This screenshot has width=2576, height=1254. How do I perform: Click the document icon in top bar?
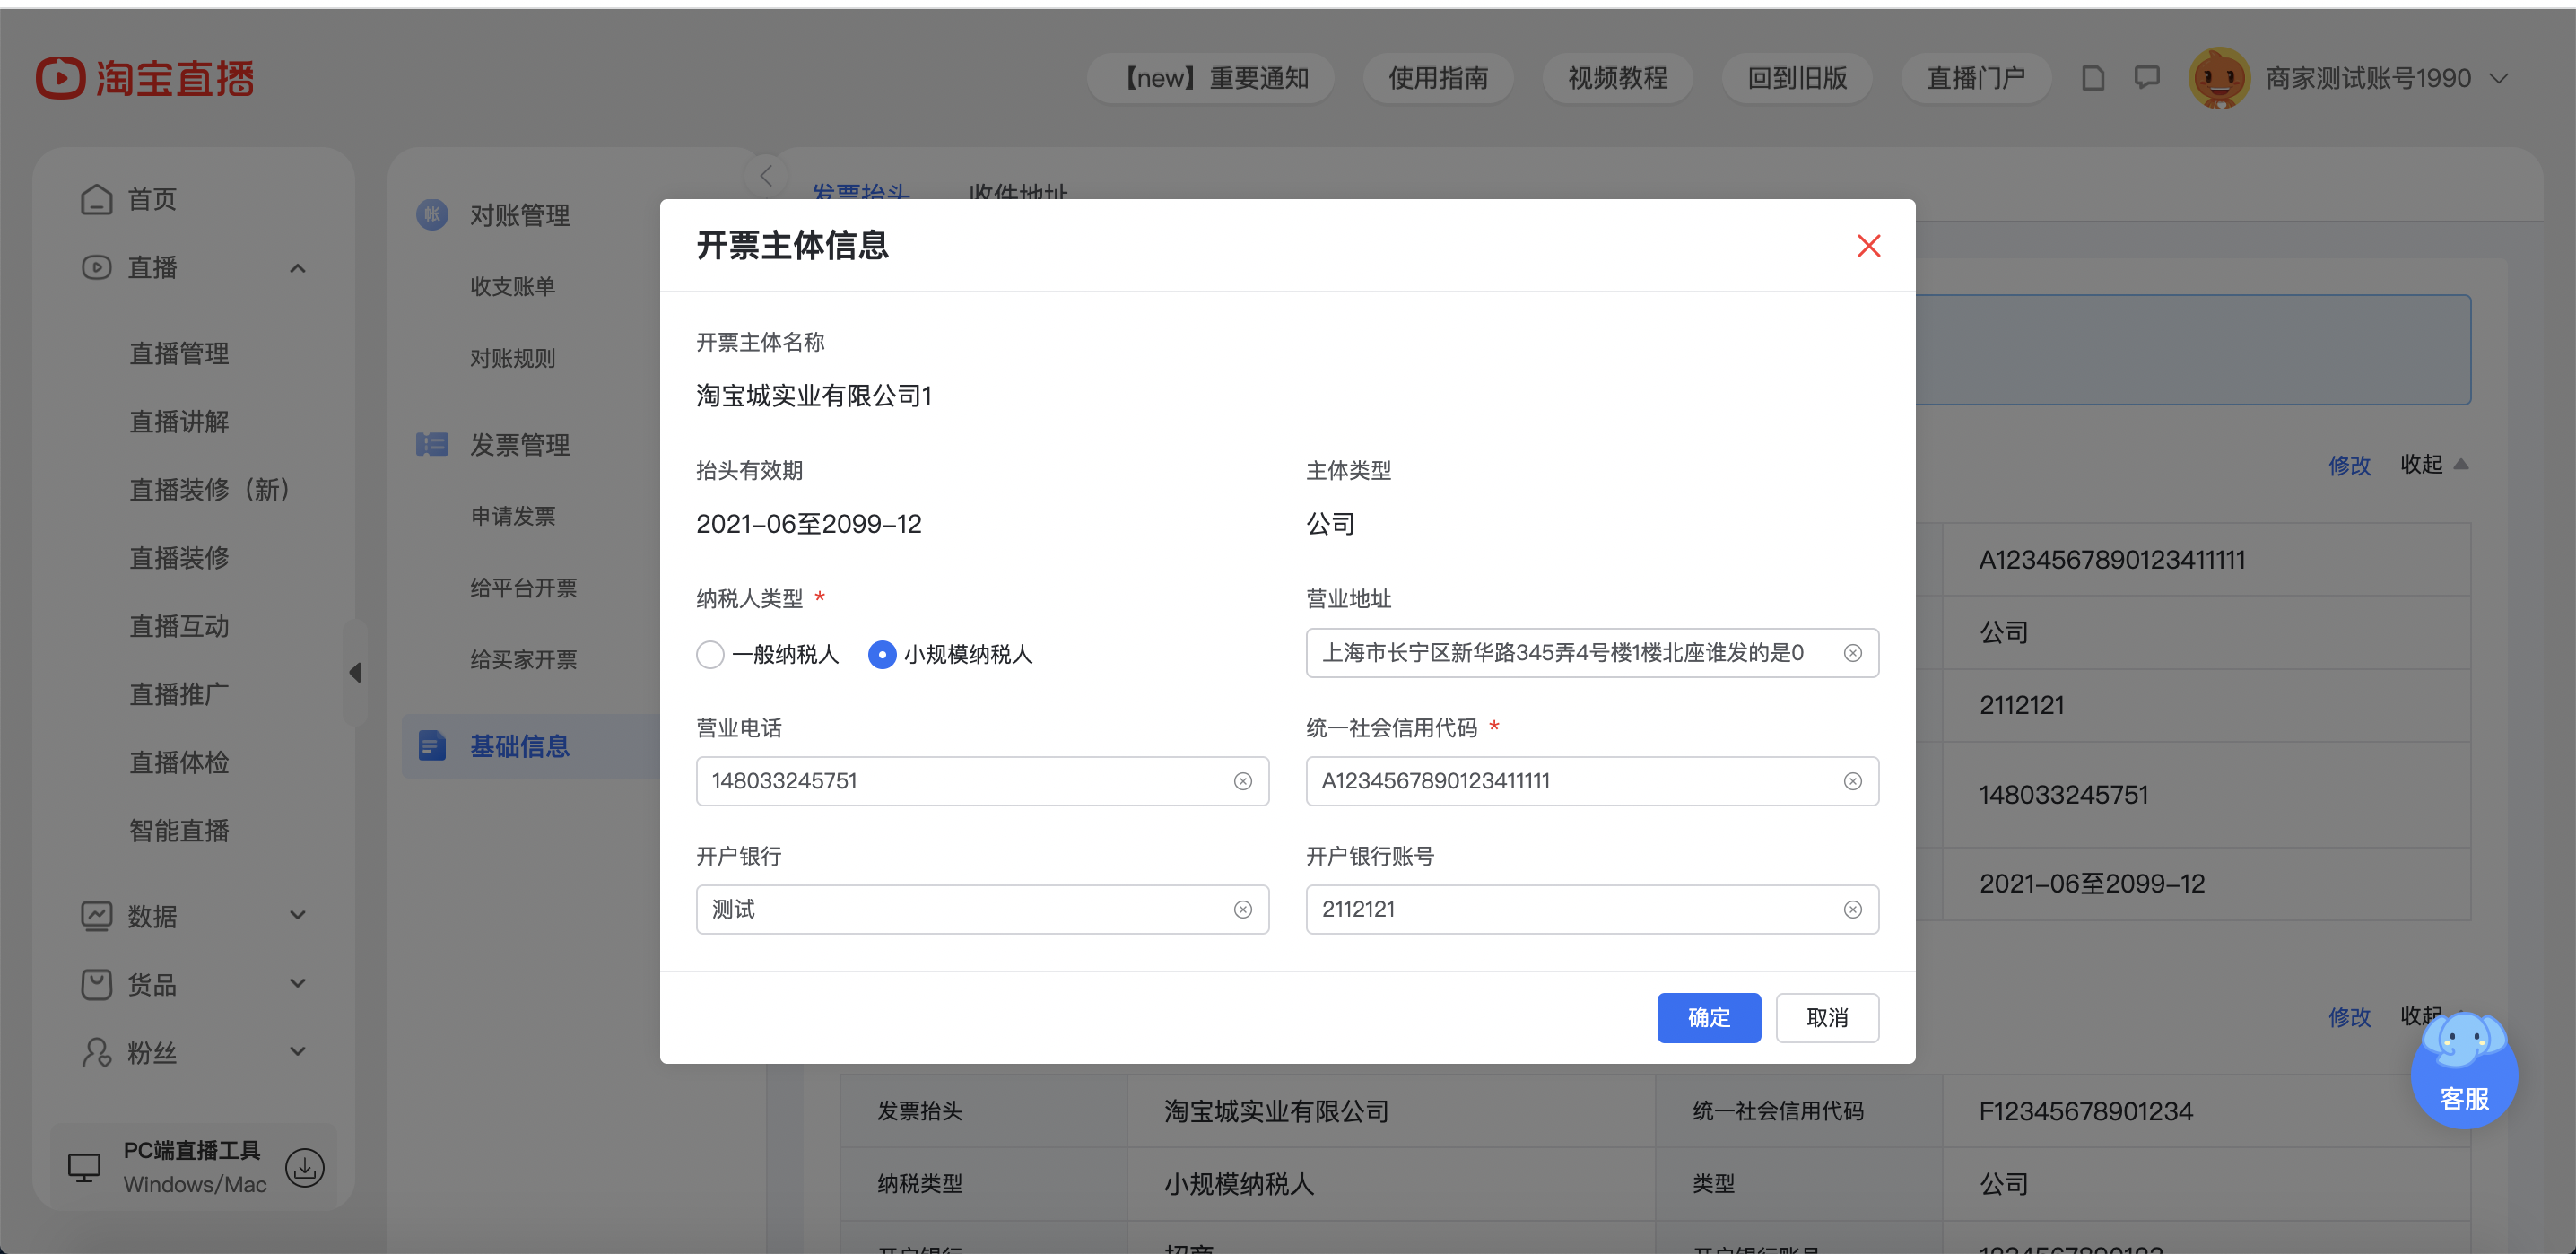(2092, 78)
